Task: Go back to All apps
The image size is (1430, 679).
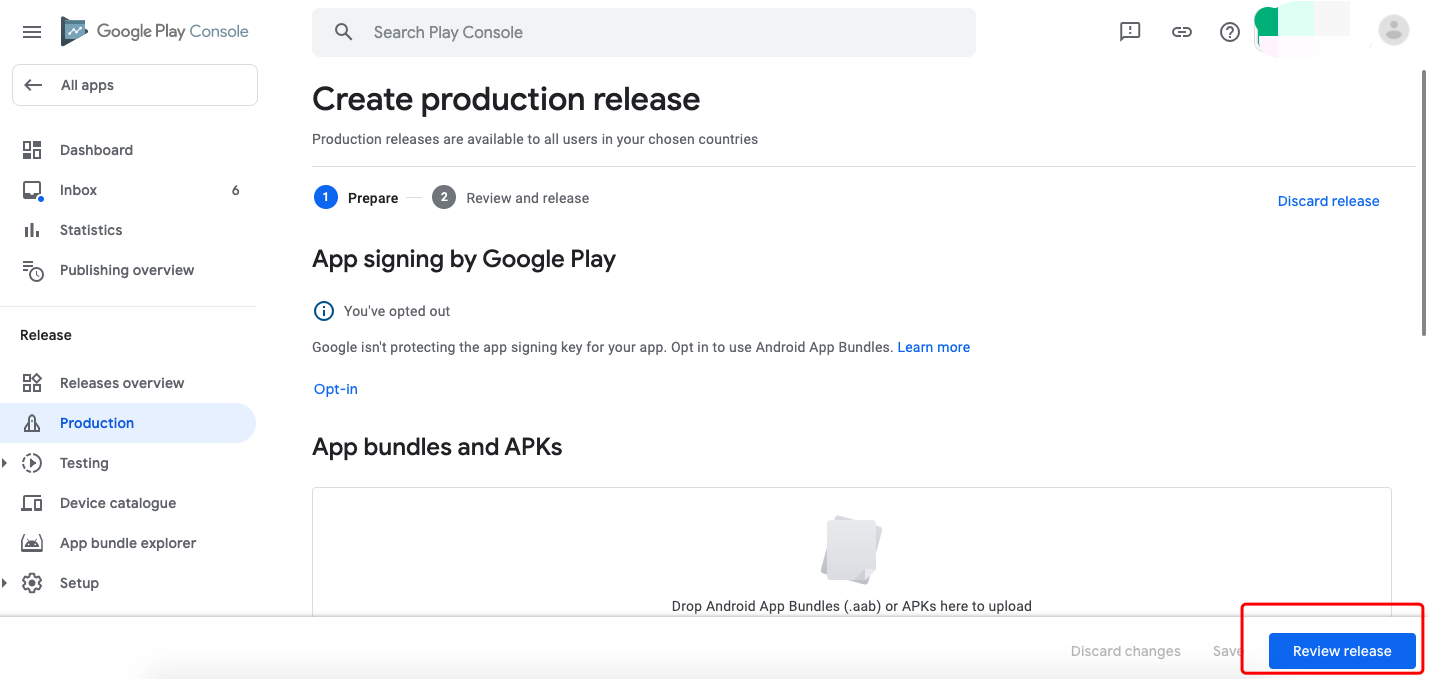Action: (x=135, y=85)
